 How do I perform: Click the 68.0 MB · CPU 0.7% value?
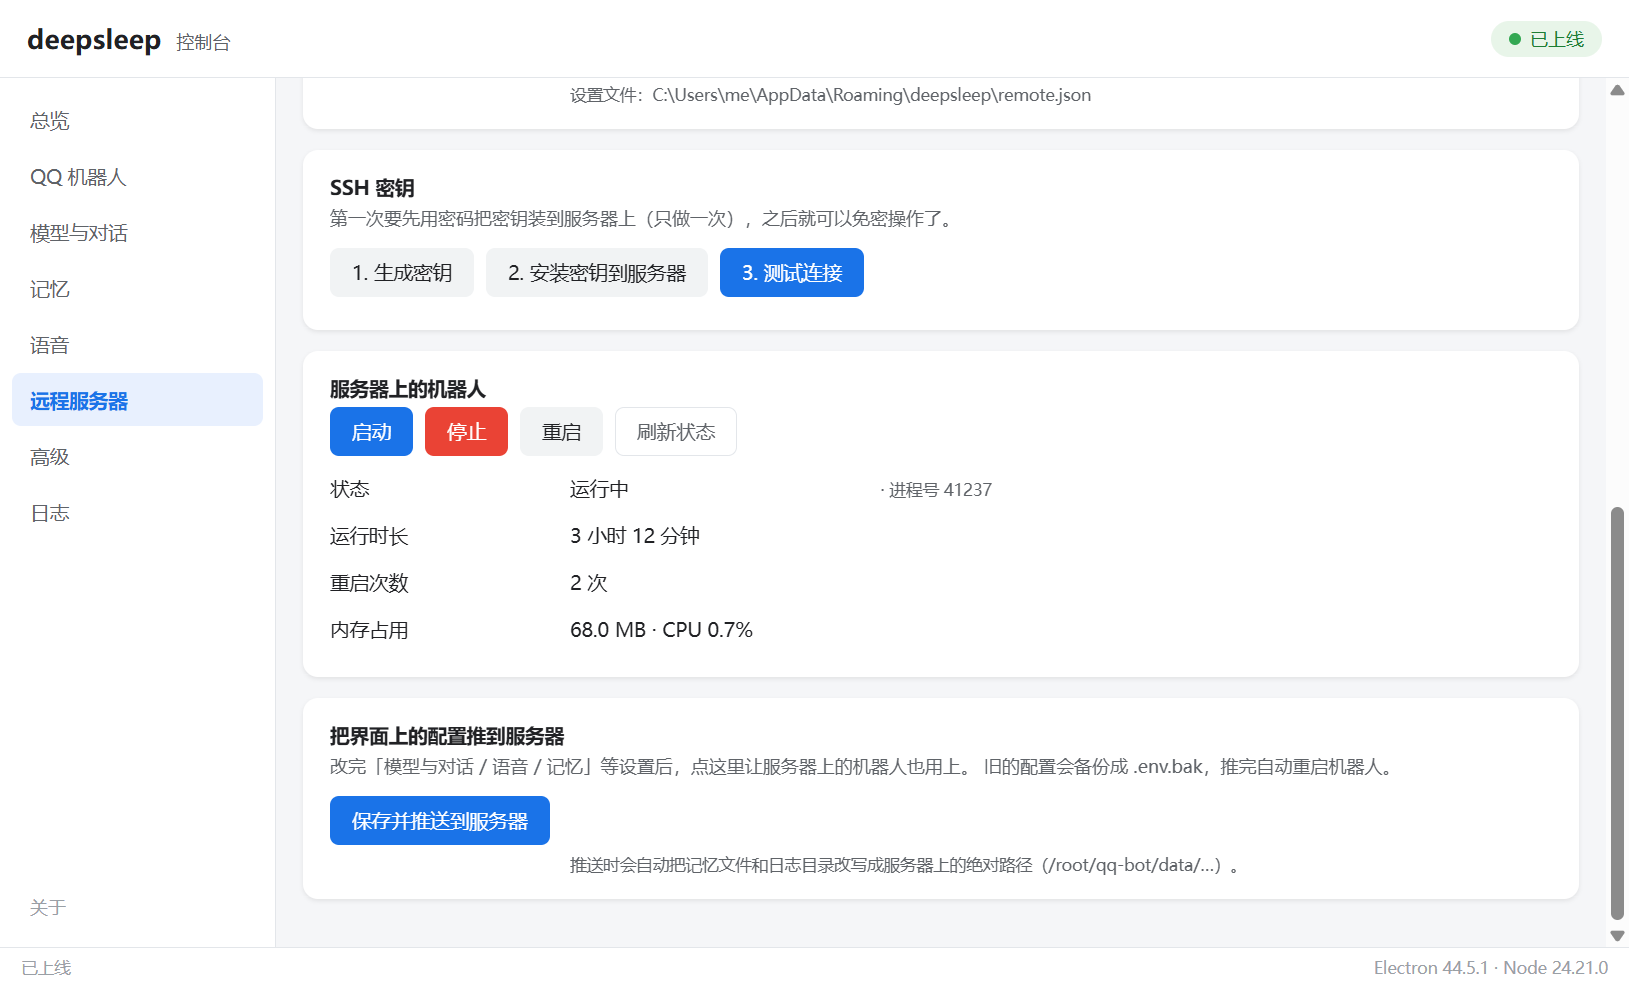click(661, 630)
